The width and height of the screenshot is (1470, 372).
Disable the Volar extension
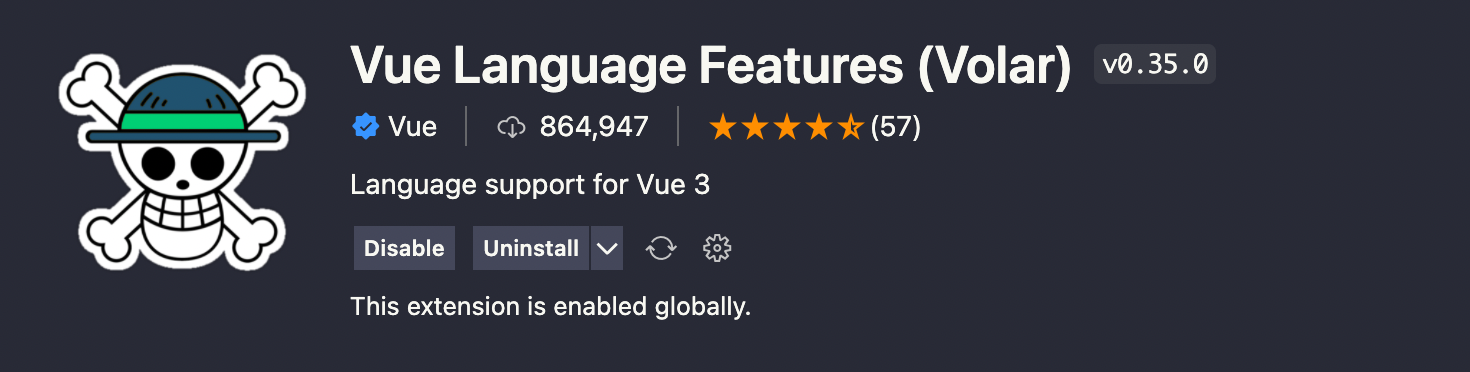click(x=404, y=248)
